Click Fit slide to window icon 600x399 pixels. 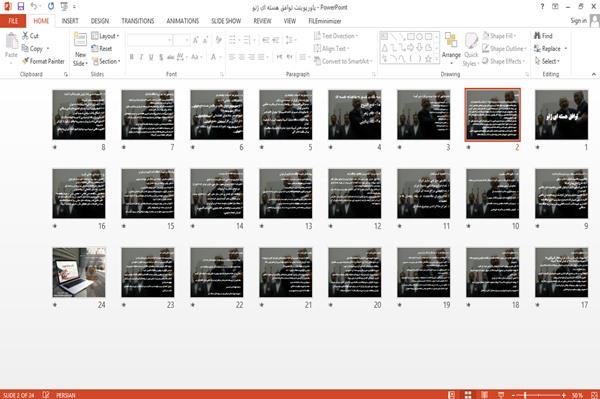pos(594,395)
